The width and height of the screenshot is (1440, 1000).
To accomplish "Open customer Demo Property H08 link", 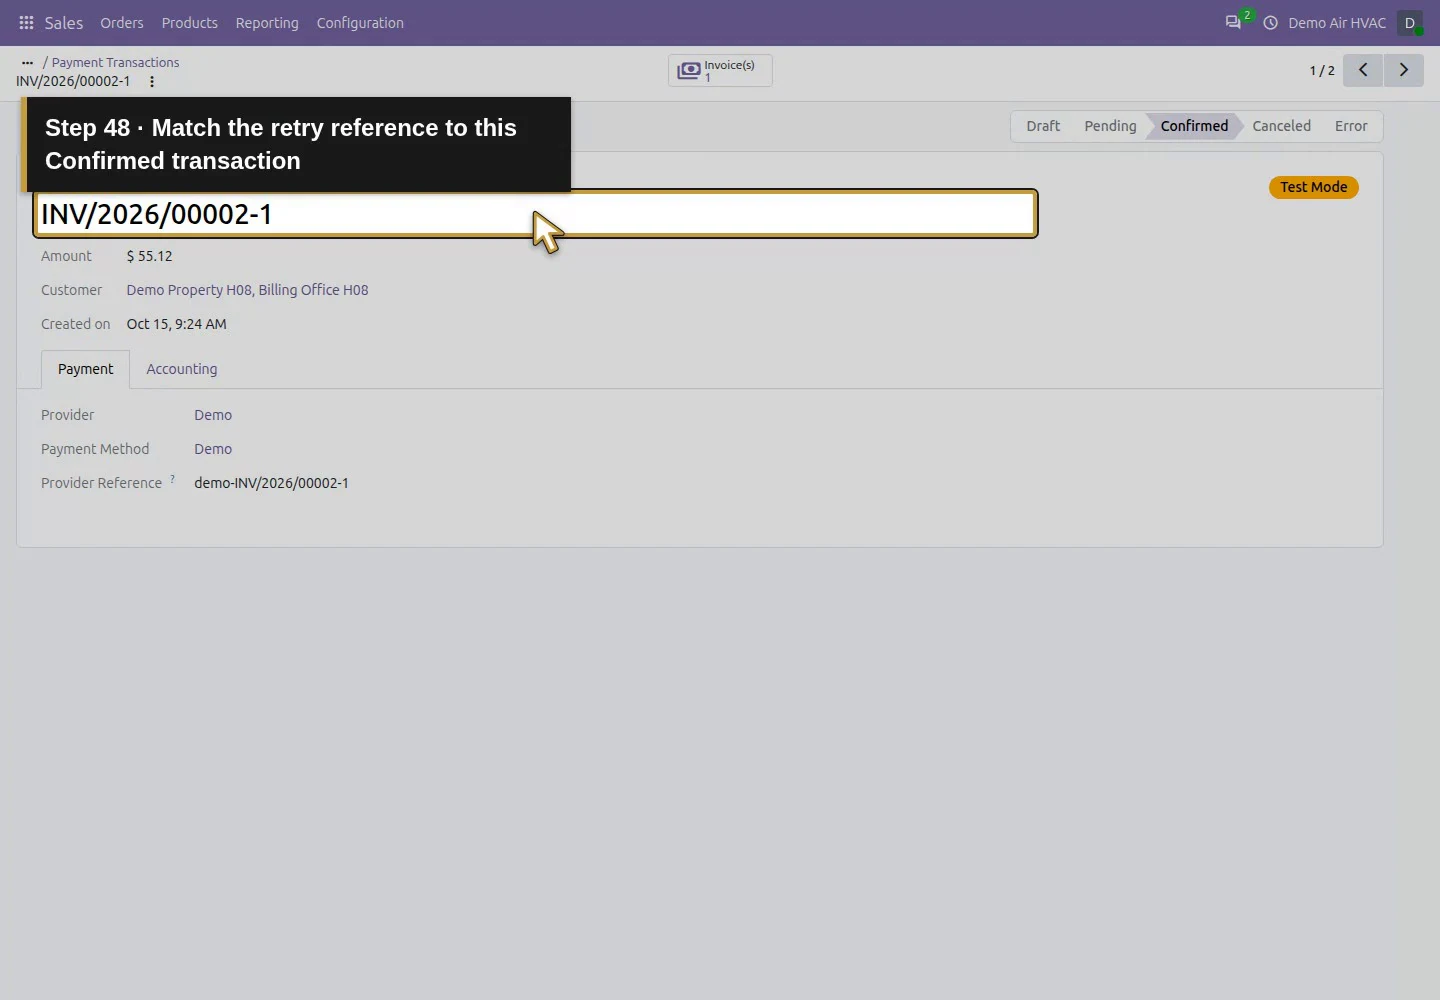I will [x=247, y=290].
